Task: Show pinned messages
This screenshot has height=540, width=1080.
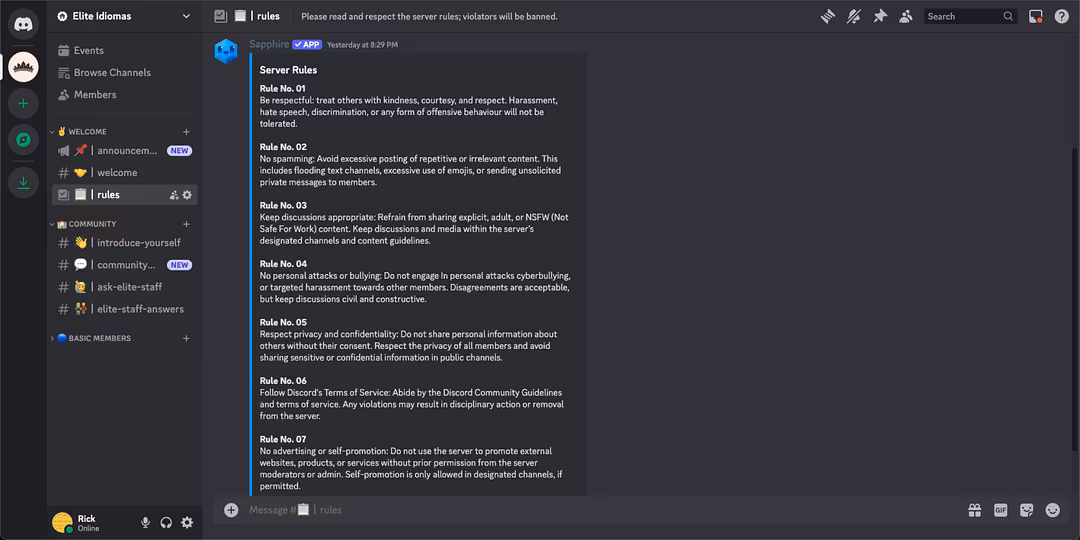Action: (880, 16)
